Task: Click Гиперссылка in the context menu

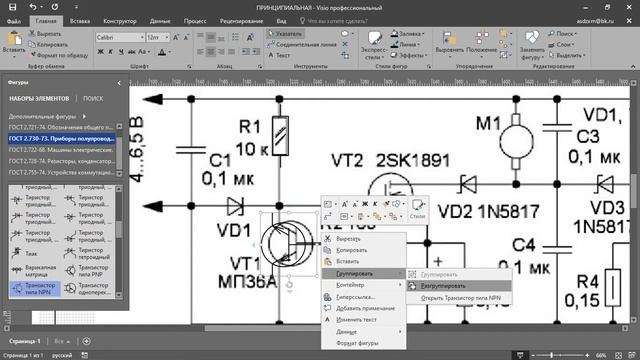Action: click(364, 297)
